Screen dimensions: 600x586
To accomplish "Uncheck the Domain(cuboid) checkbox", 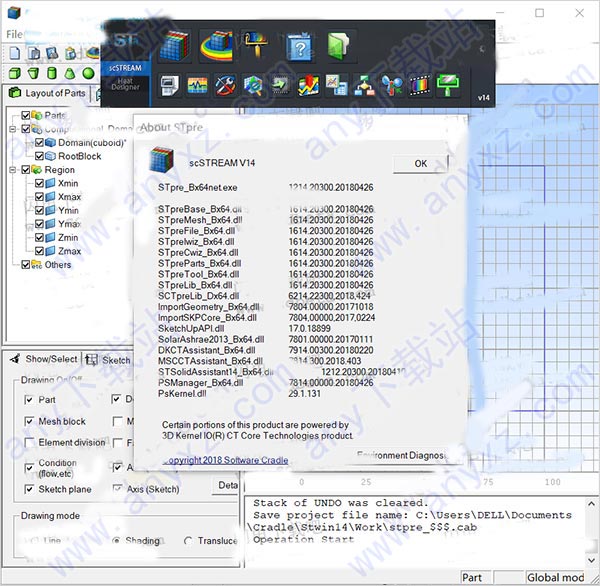I will [x=39, y=142].
